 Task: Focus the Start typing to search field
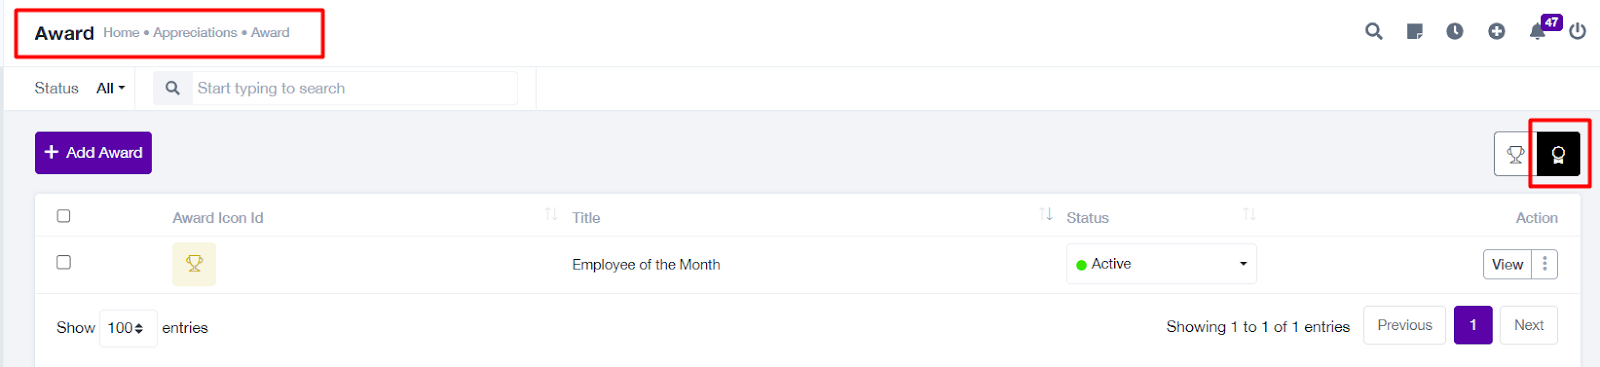click(x=354, y=88)
